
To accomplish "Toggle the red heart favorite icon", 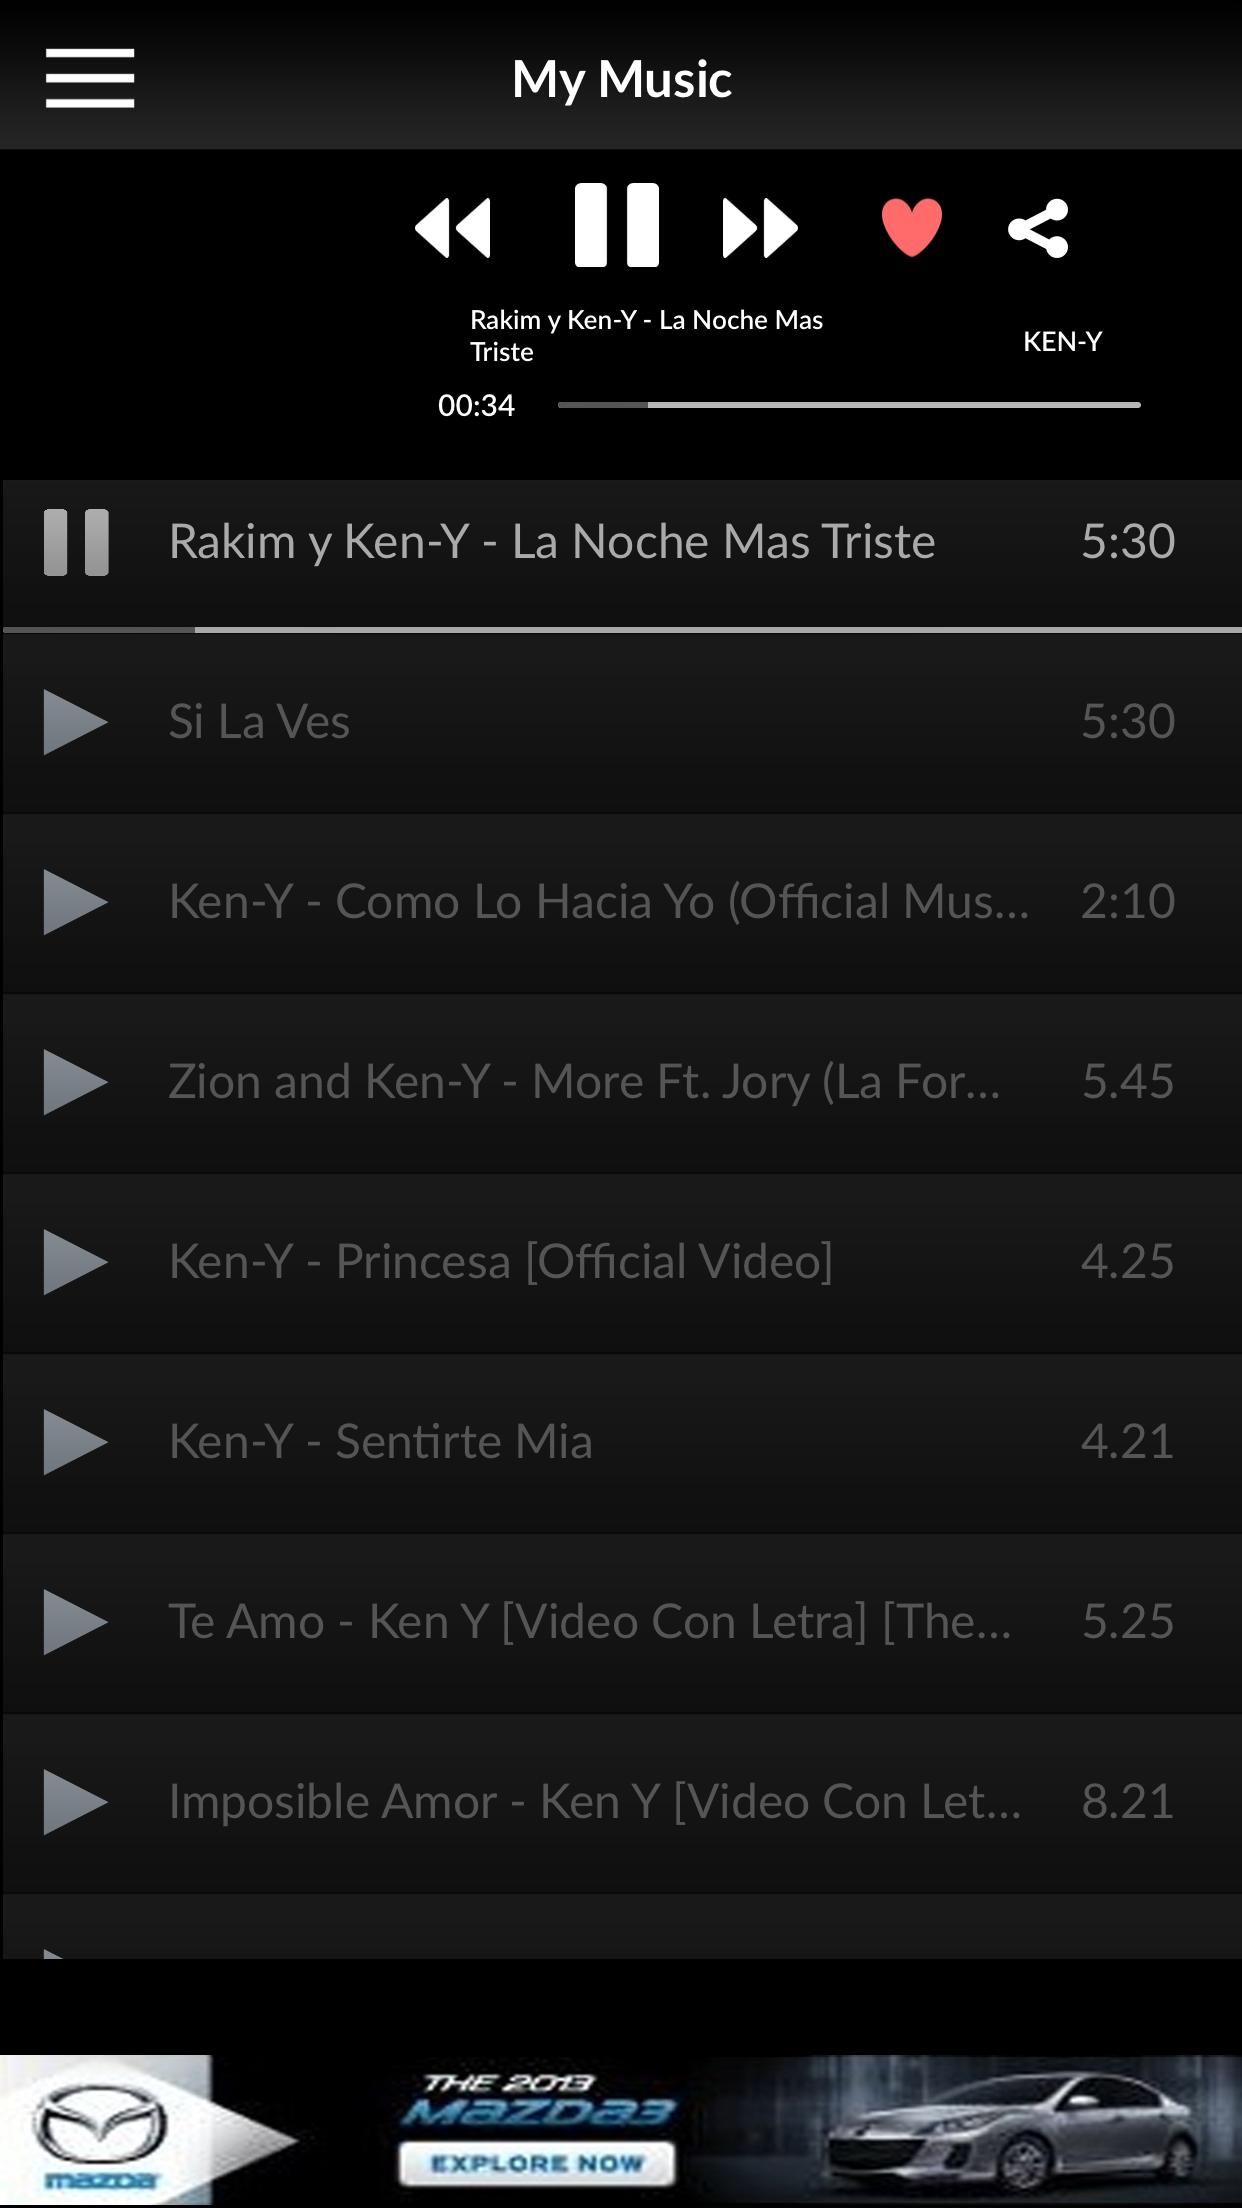I will (x=912, y=227).
